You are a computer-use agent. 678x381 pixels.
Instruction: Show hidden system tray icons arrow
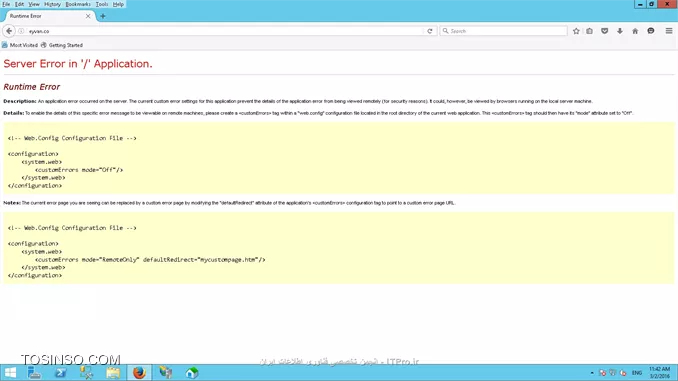pos(592,373)
